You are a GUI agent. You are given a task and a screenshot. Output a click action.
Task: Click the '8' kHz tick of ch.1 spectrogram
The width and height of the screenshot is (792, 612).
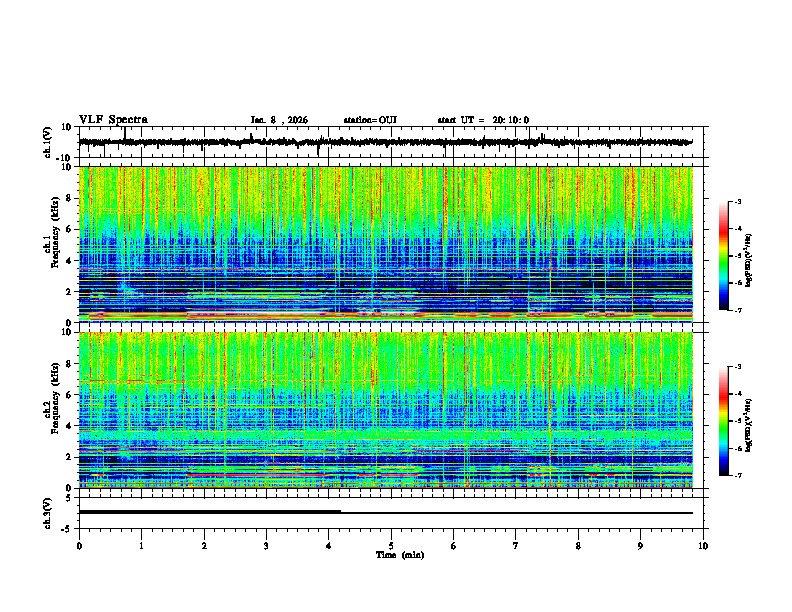69,198
